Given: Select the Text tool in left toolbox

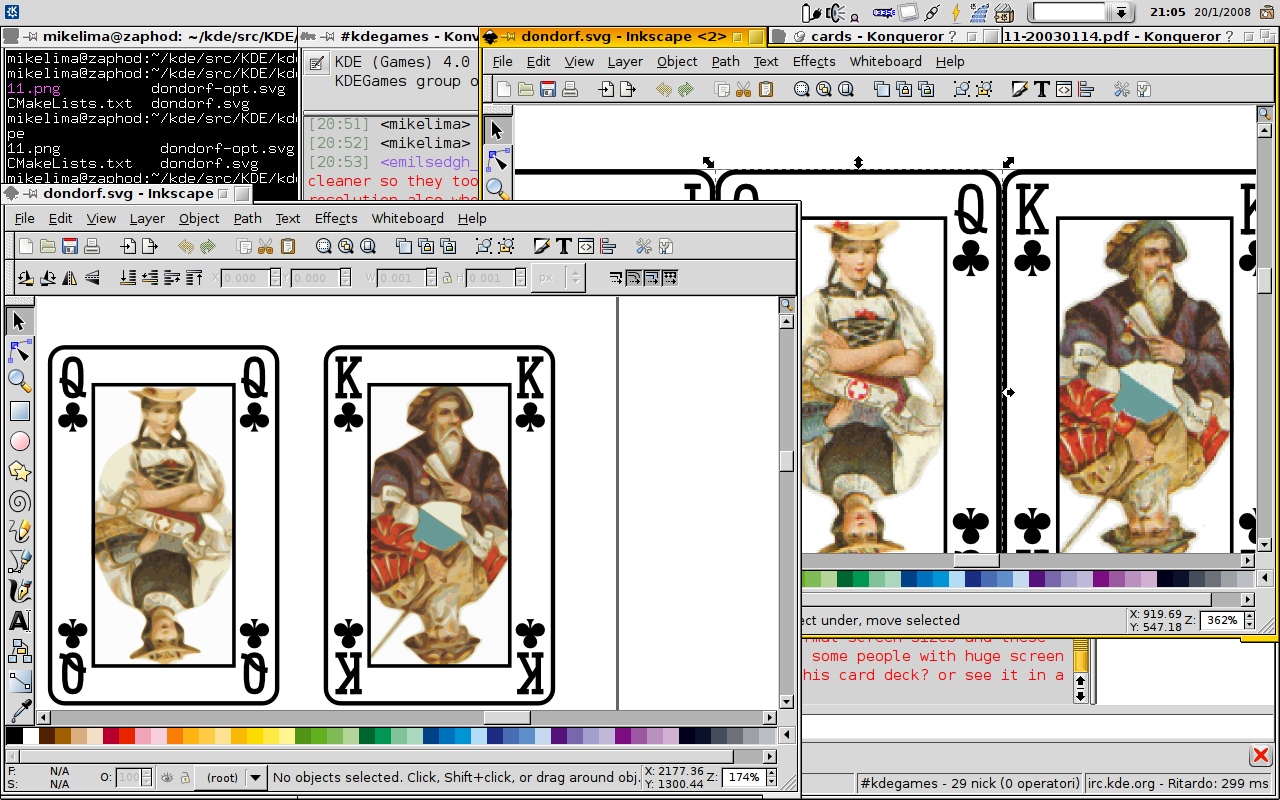Looking at the screenshot, I should pyautogui.click(x=19, y=621).
